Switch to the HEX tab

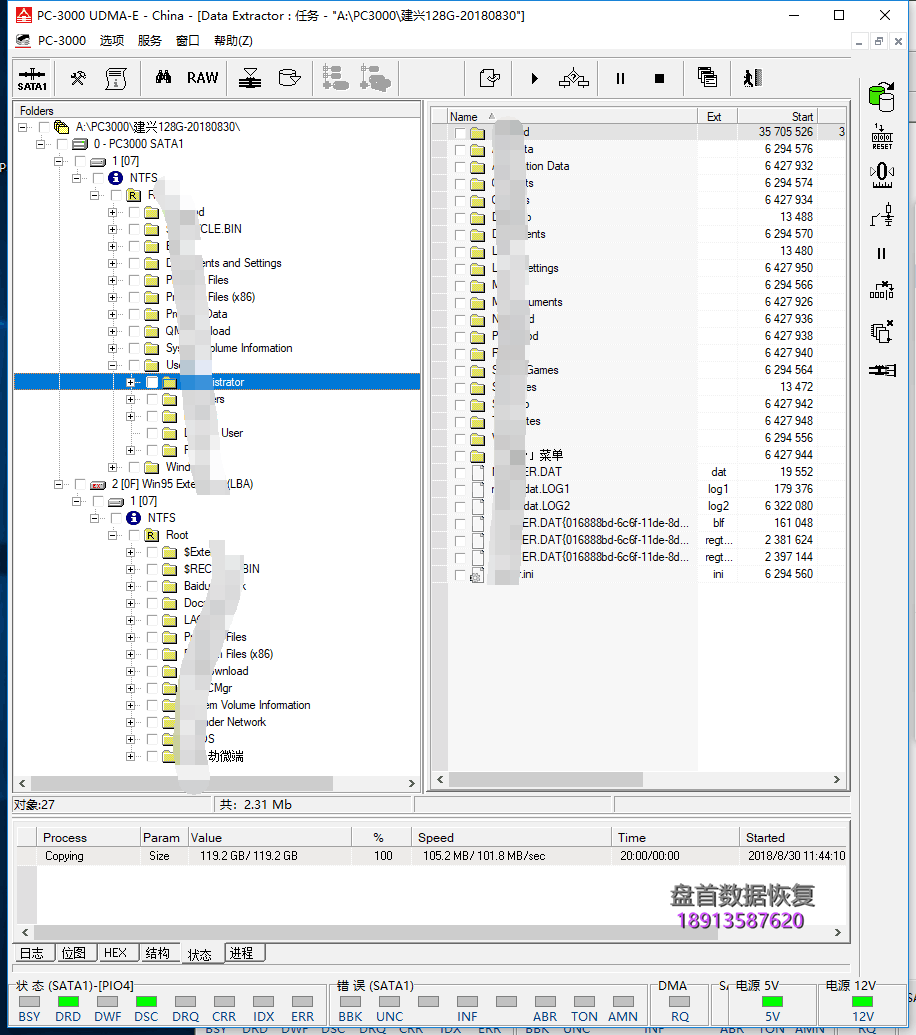pos(115,953)
